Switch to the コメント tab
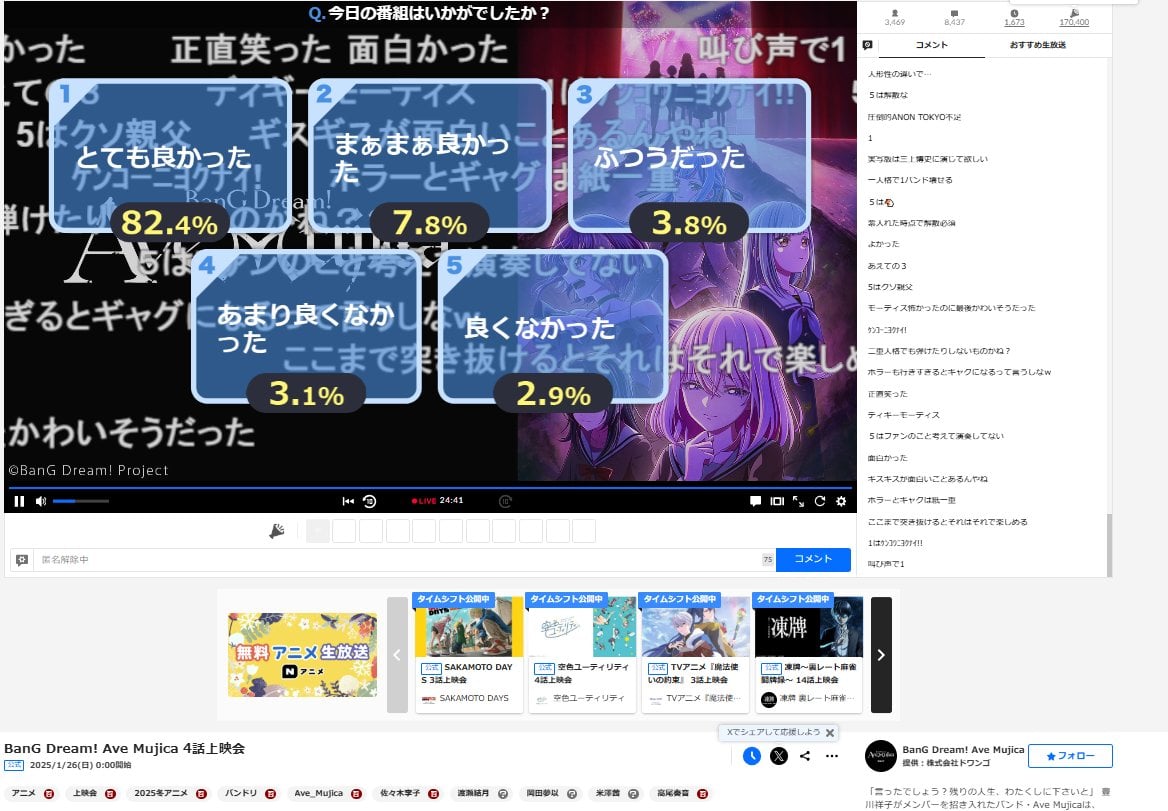 tap(932, 45)
